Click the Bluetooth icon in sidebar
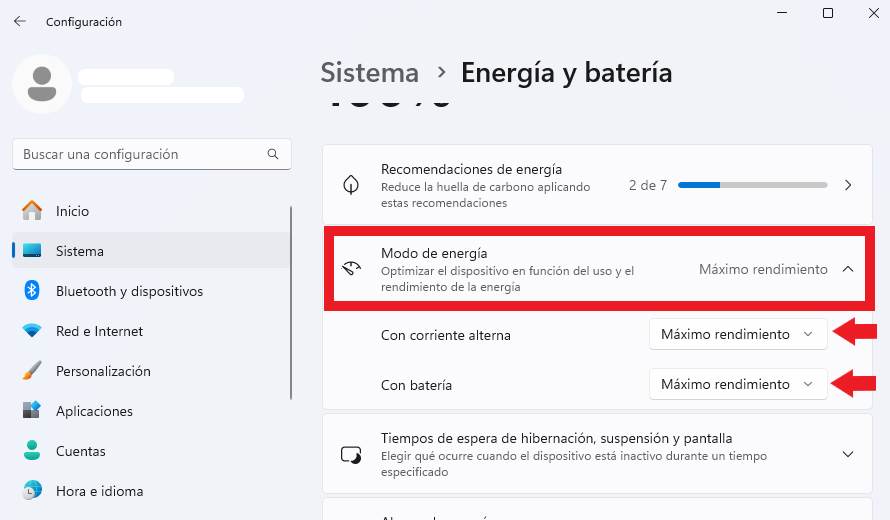Viewport: 890px width, 520px height. [32, 291]
